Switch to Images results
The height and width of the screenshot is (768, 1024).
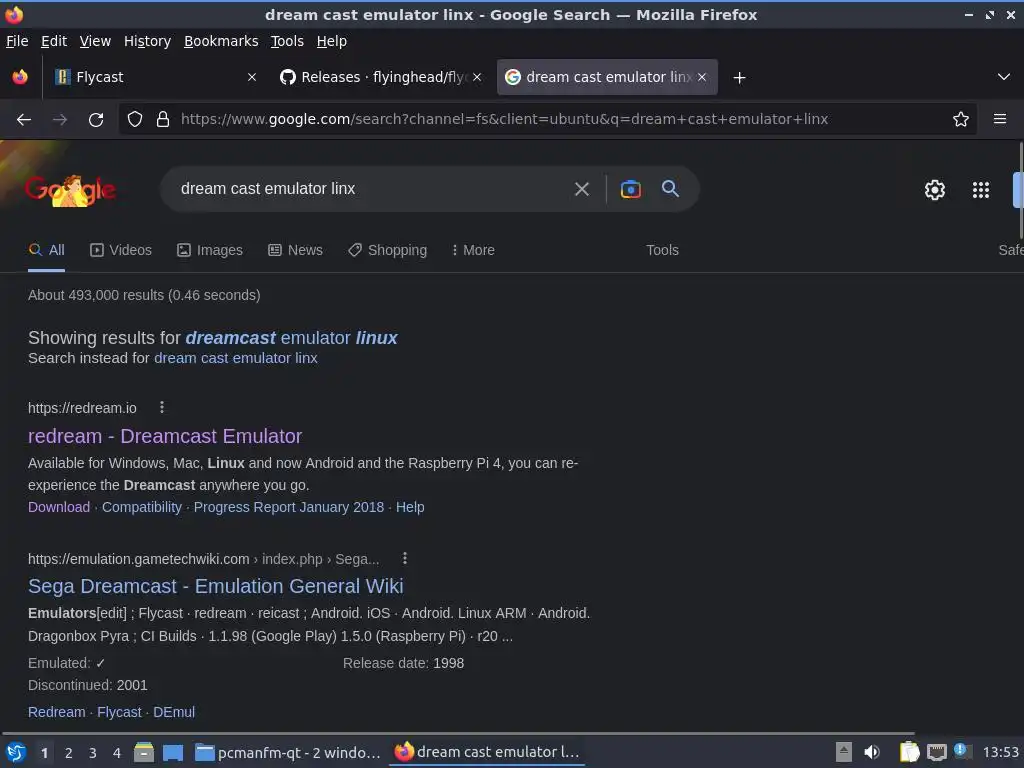[x=210, y=250]
